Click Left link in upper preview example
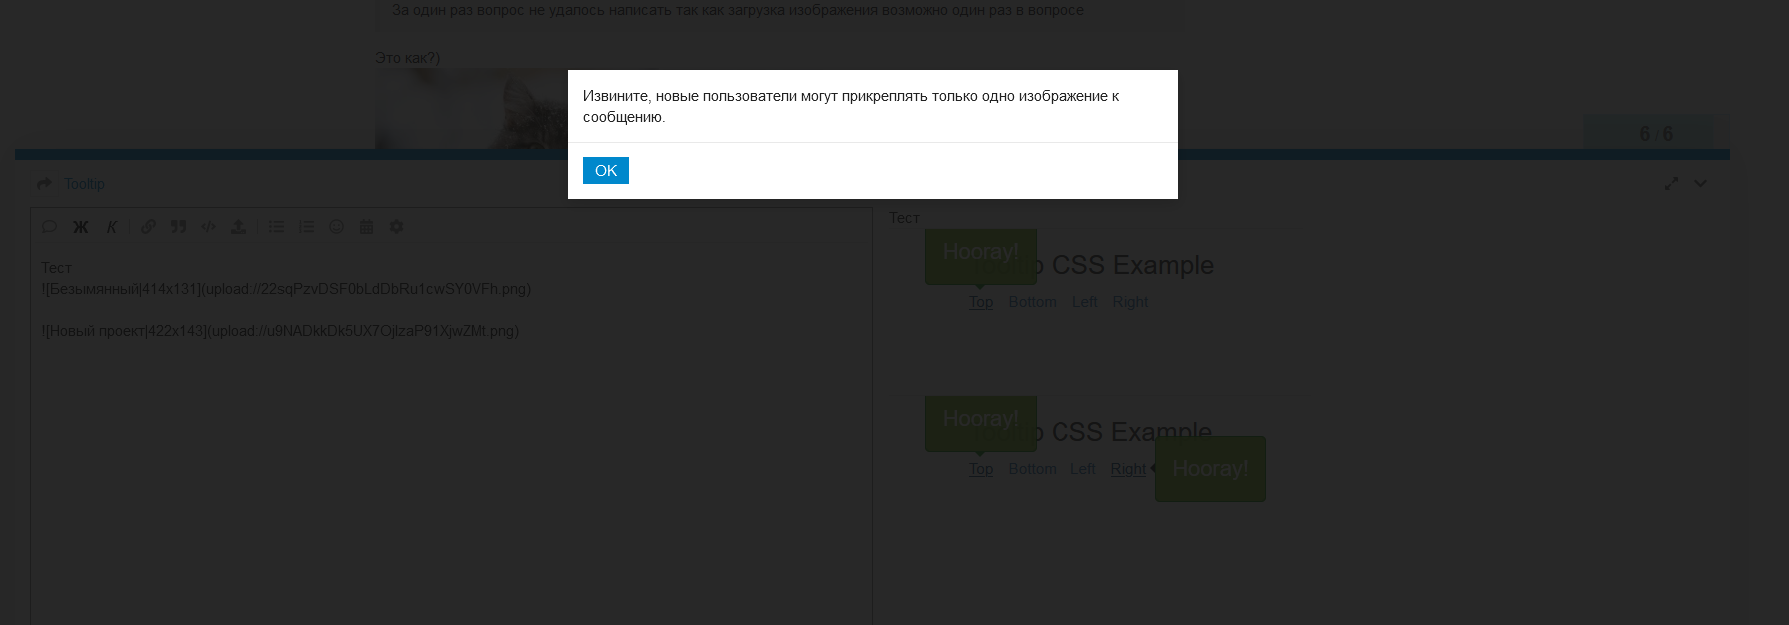Viewport: 1789px width, 625px height. pyautogui.click(x=1084, y=302)
